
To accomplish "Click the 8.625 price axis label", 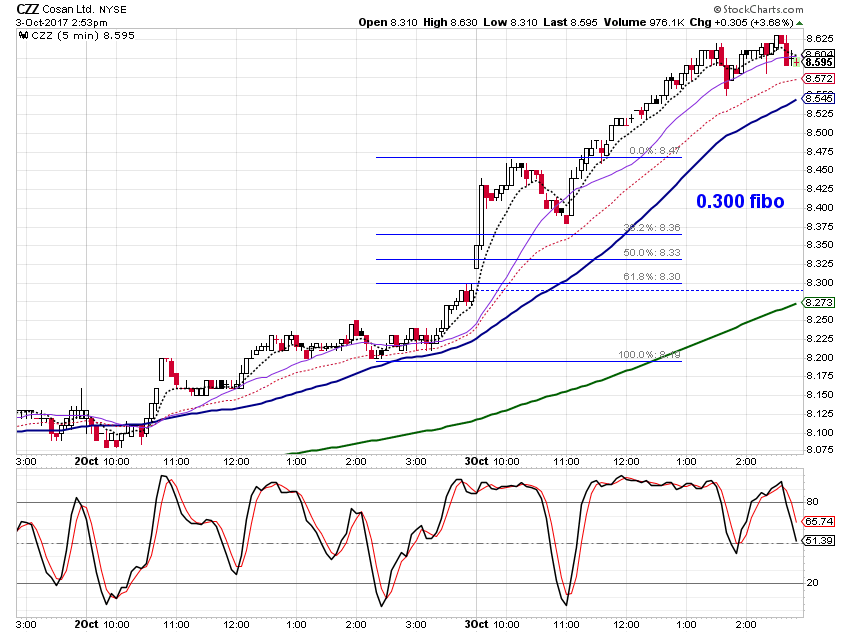I will 820,38.
